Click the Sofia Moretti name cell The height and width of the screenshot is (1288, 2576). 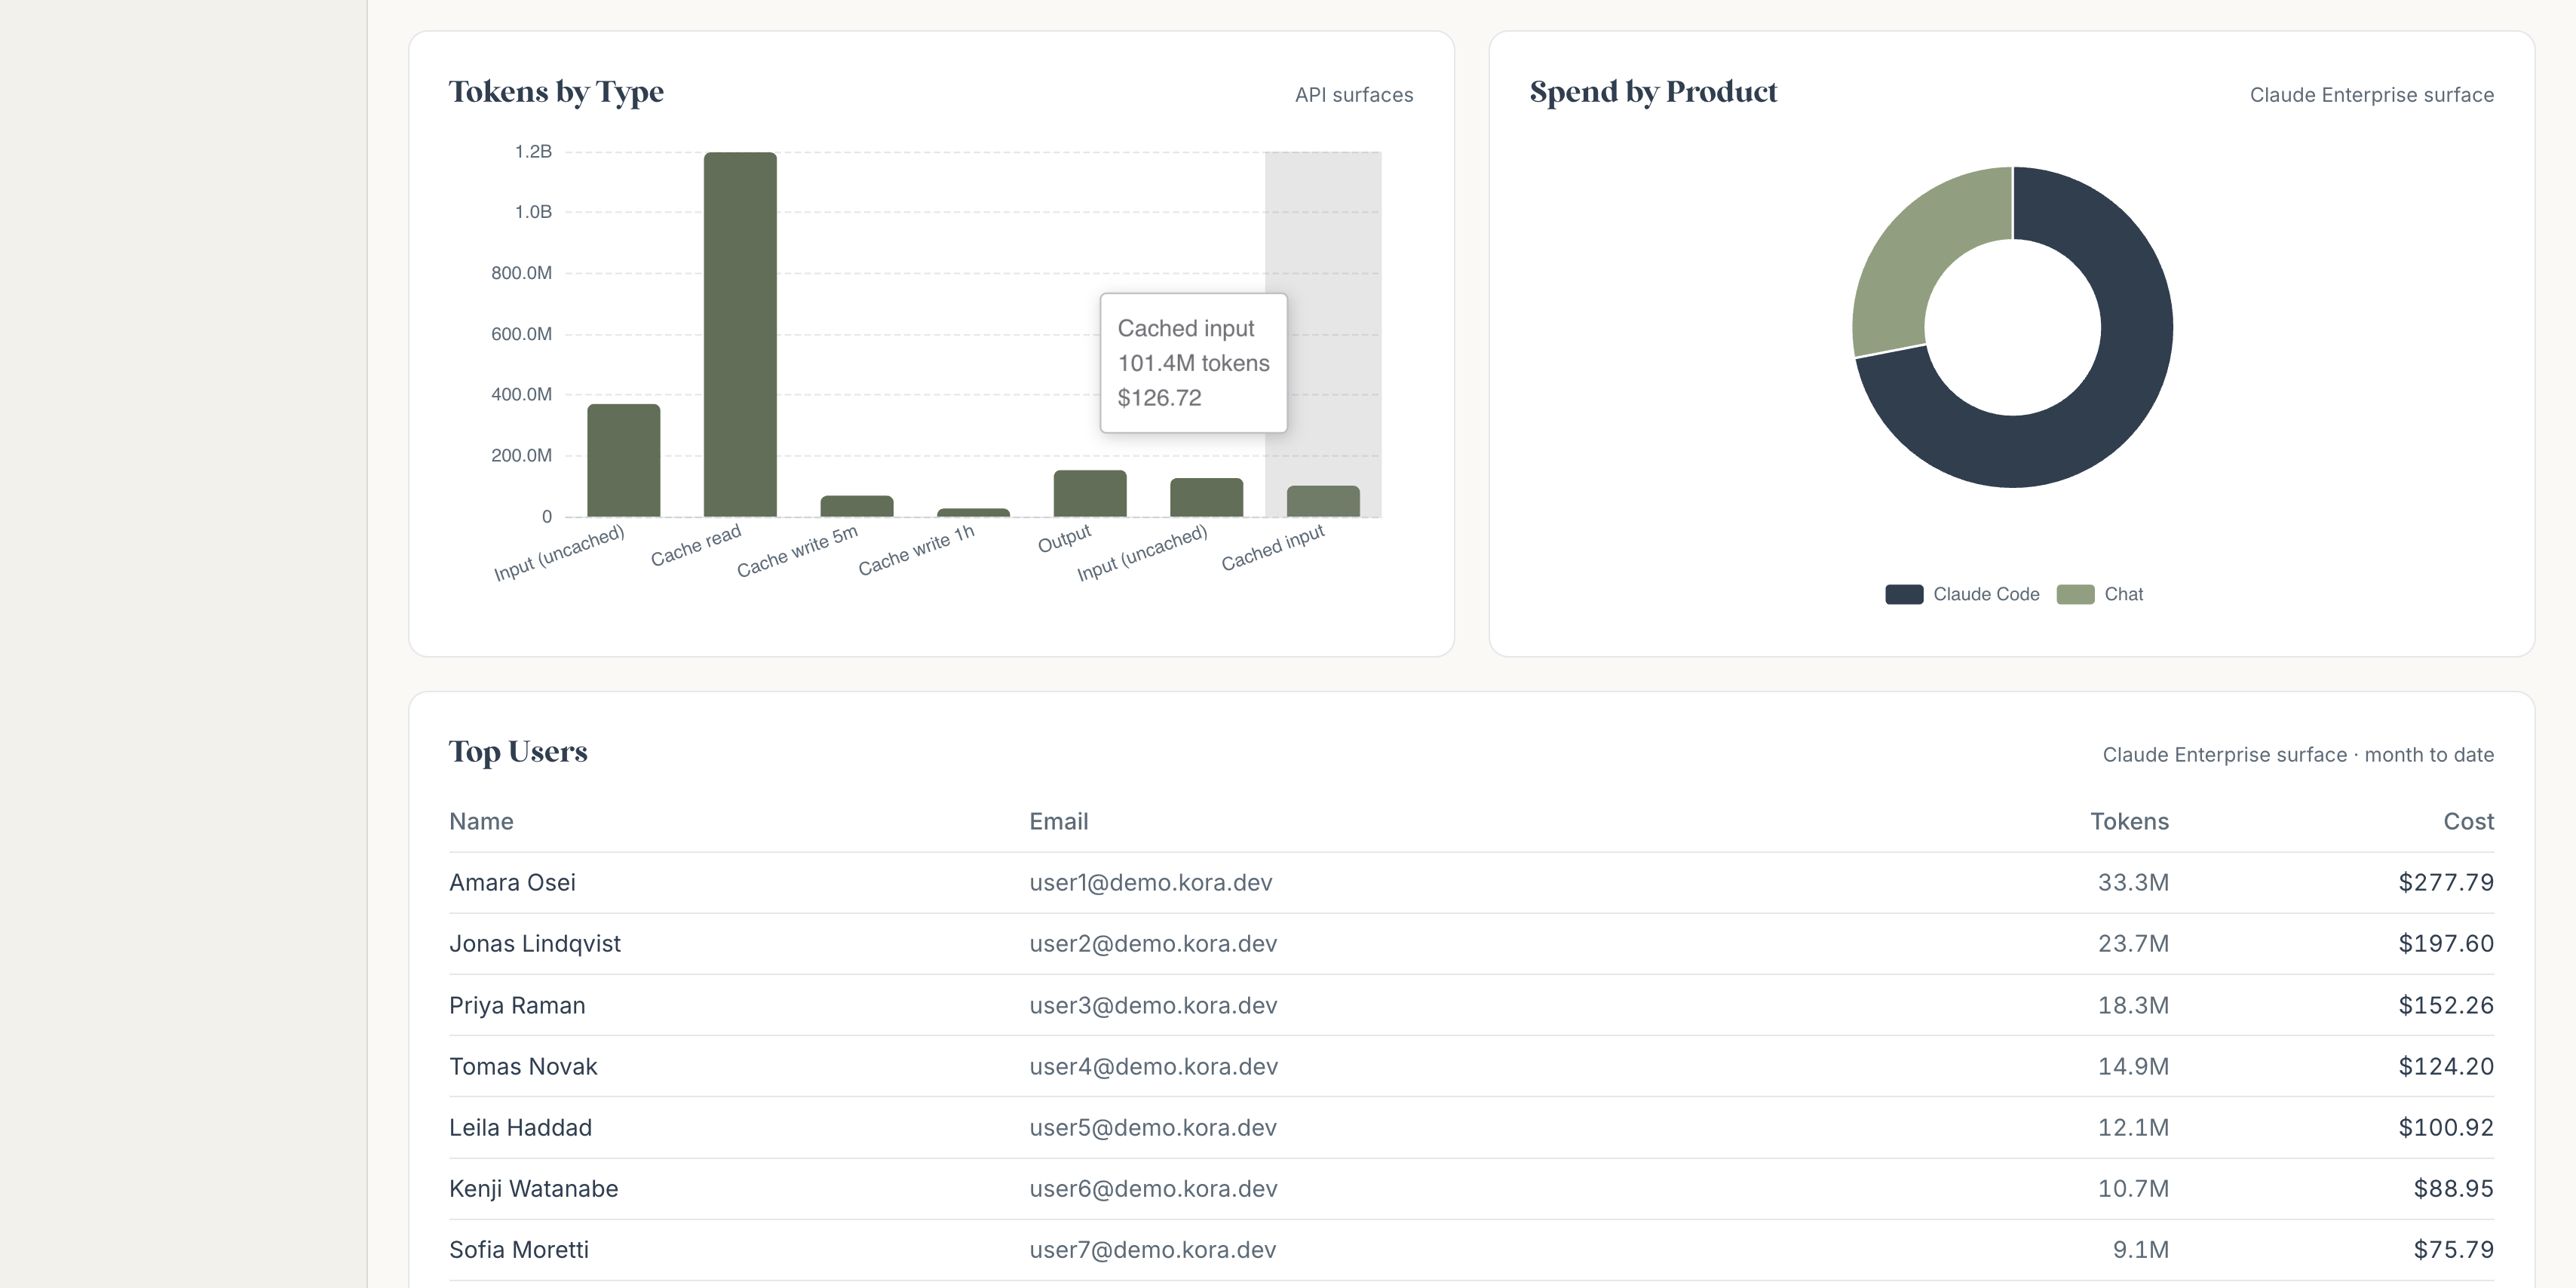pyautogui.click(x=519, y=1249)
